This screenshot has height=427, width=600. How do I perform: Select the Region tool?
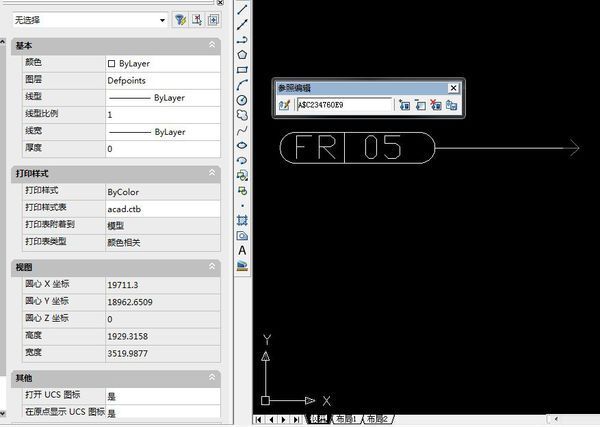click(242, 235)
